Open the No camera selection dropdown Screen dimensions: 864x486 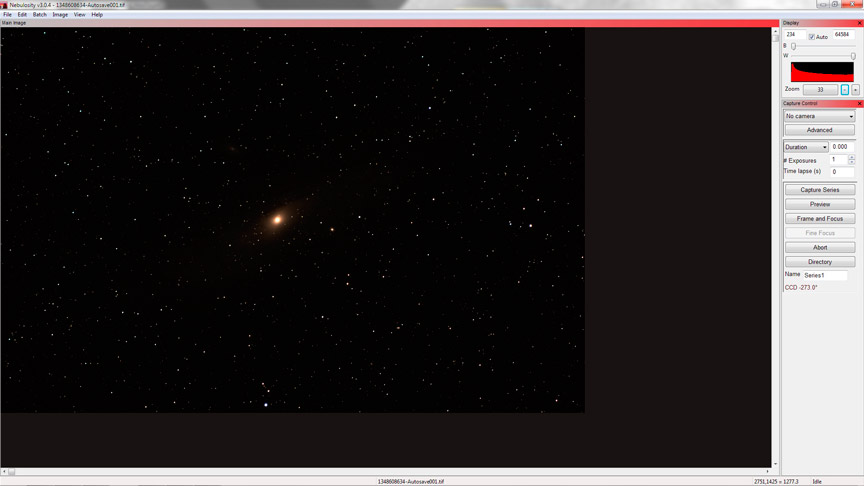(x=819, y=116)
